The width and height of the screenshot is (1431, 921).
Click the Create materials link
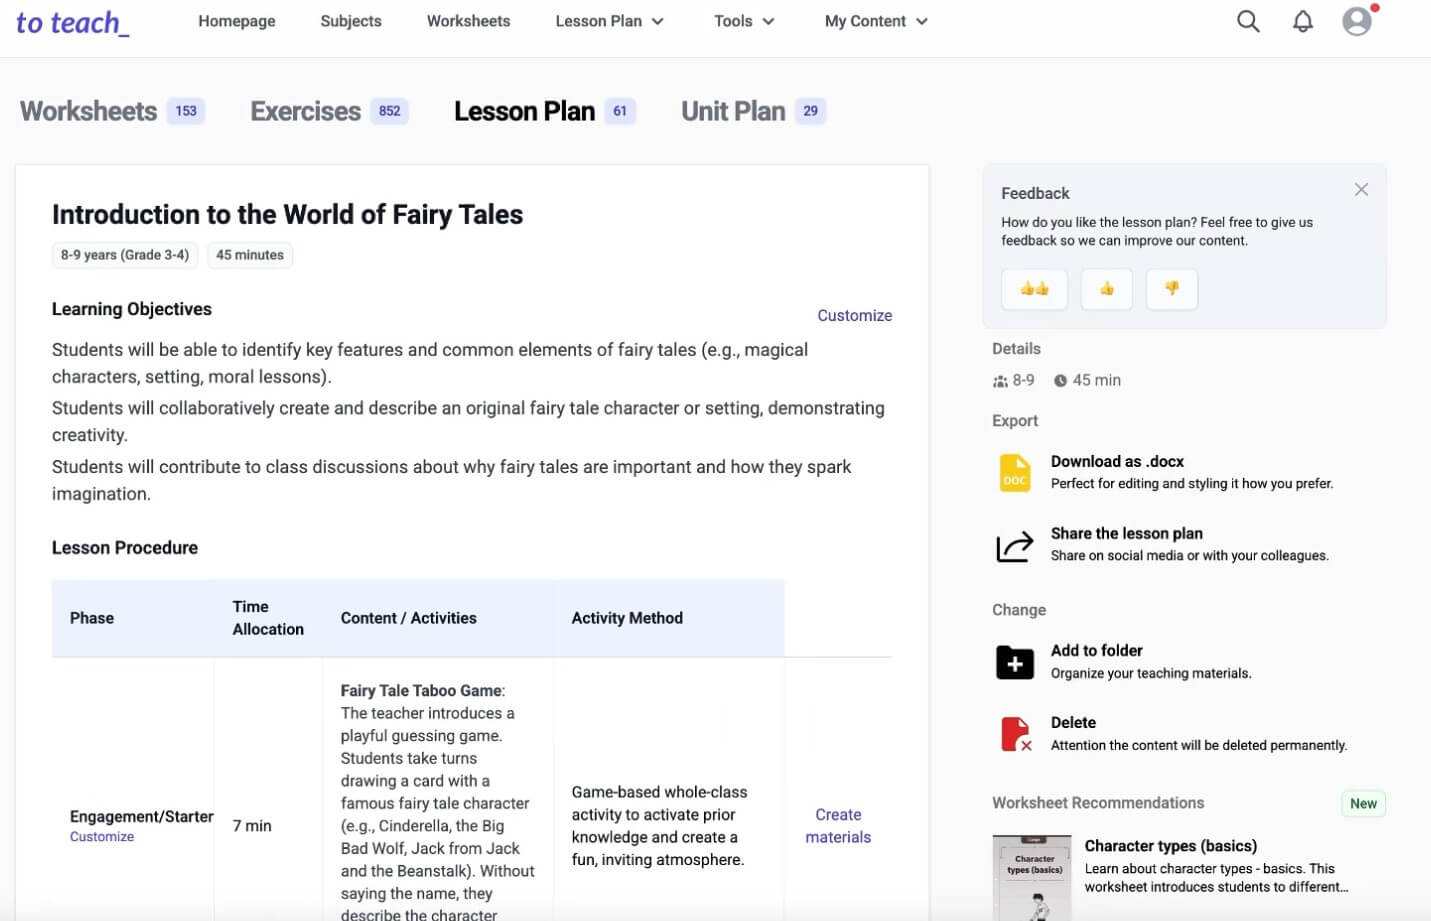tap(838, 826)
